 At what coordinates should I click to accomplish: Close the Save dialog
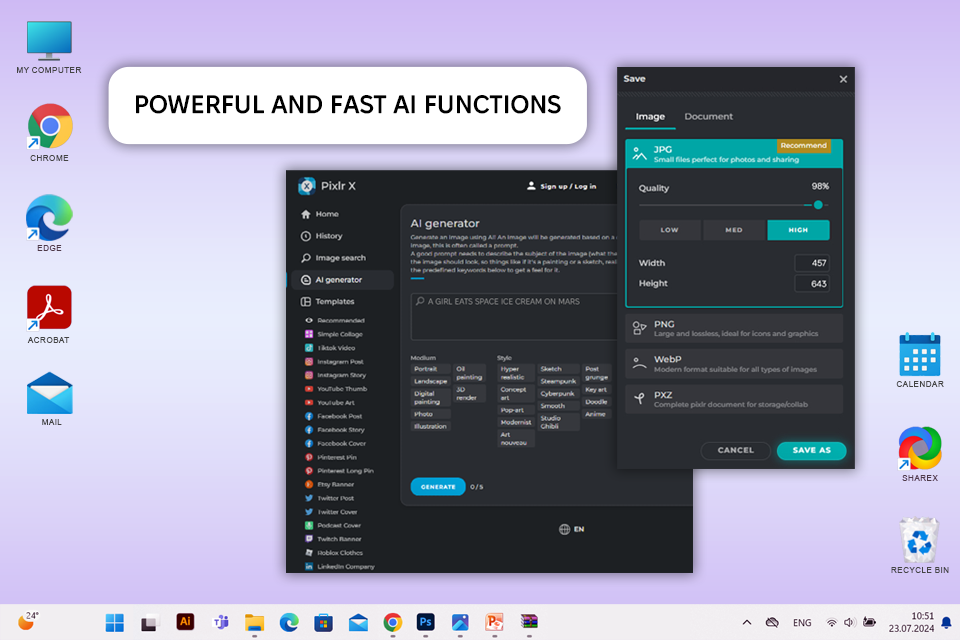click(843, 79)
